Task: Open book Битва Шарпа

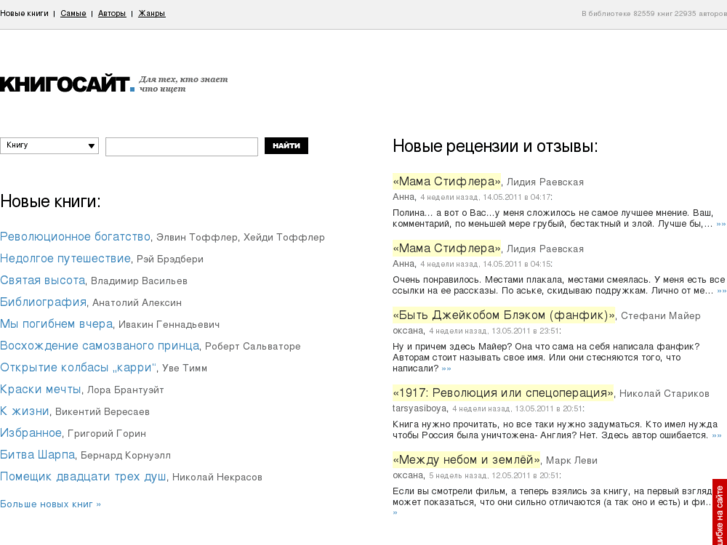Action: point(37,455)
